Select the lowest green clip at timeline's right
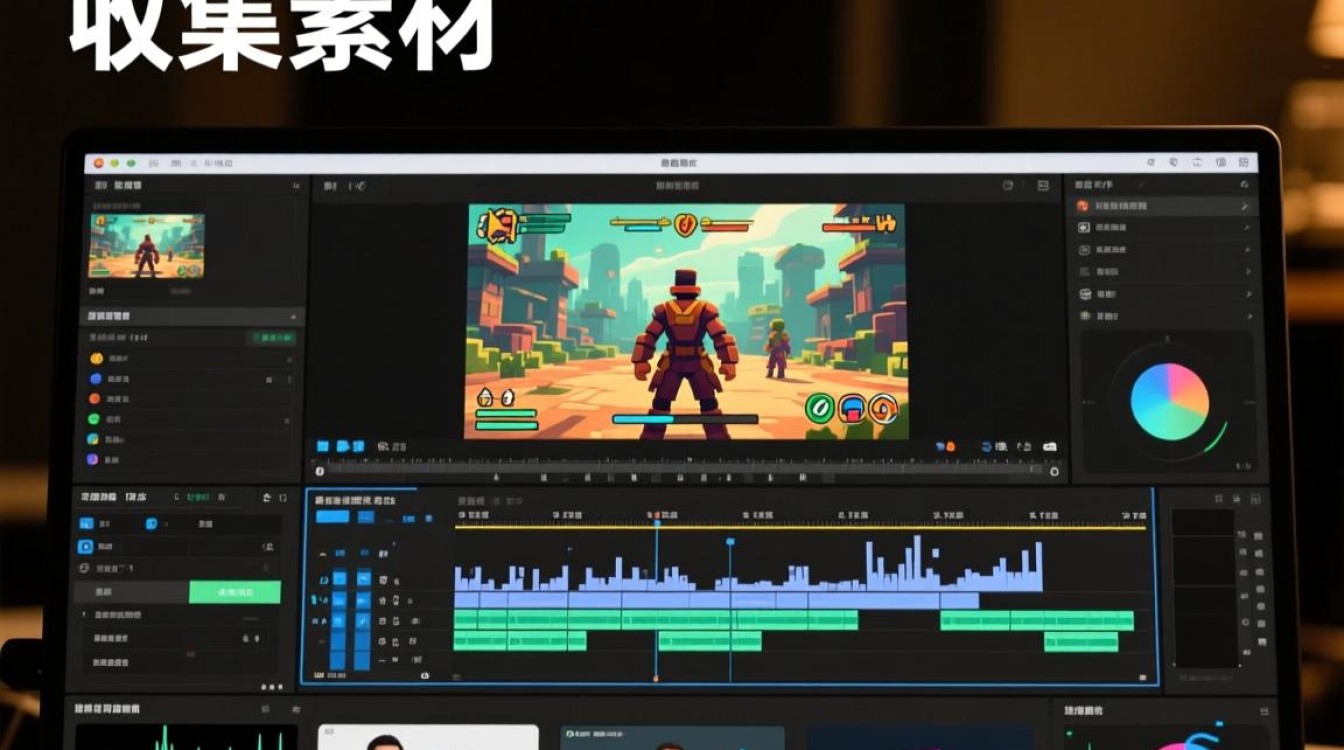1344x750 pixels. click(x=1081, y=642)
